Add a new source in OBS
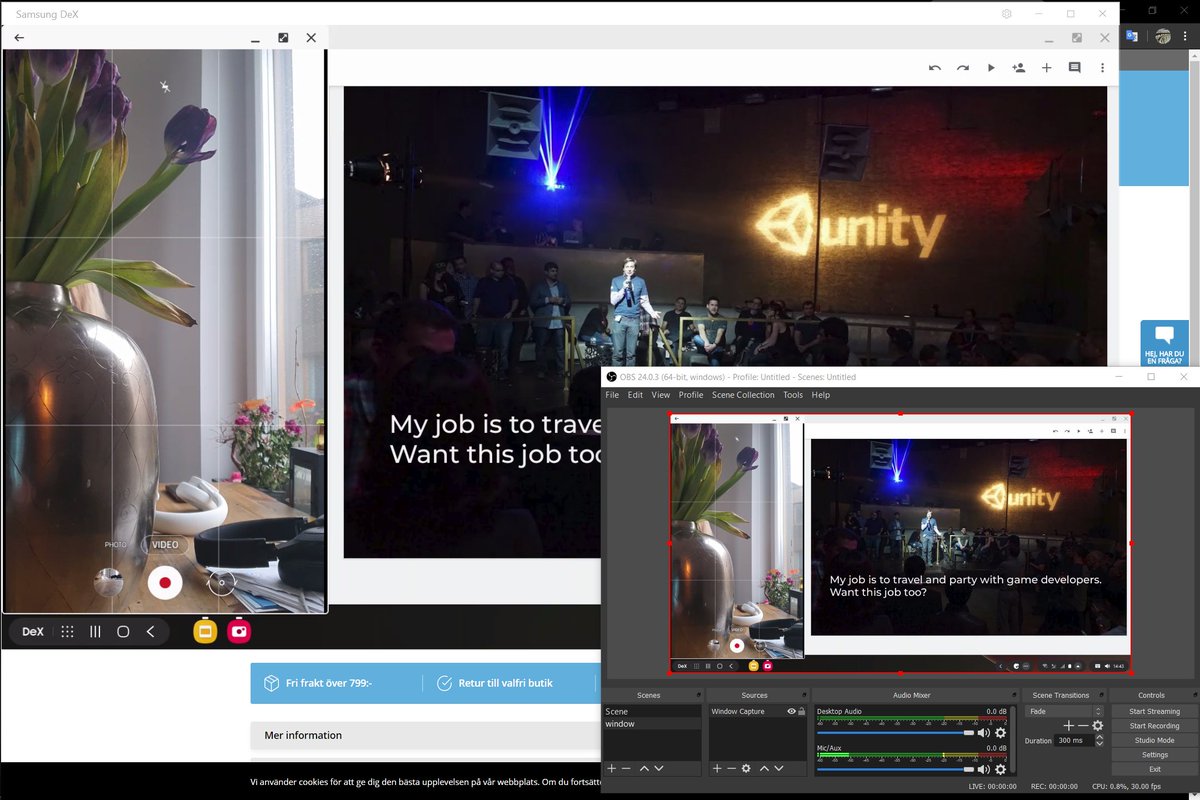 coord(717,768)
